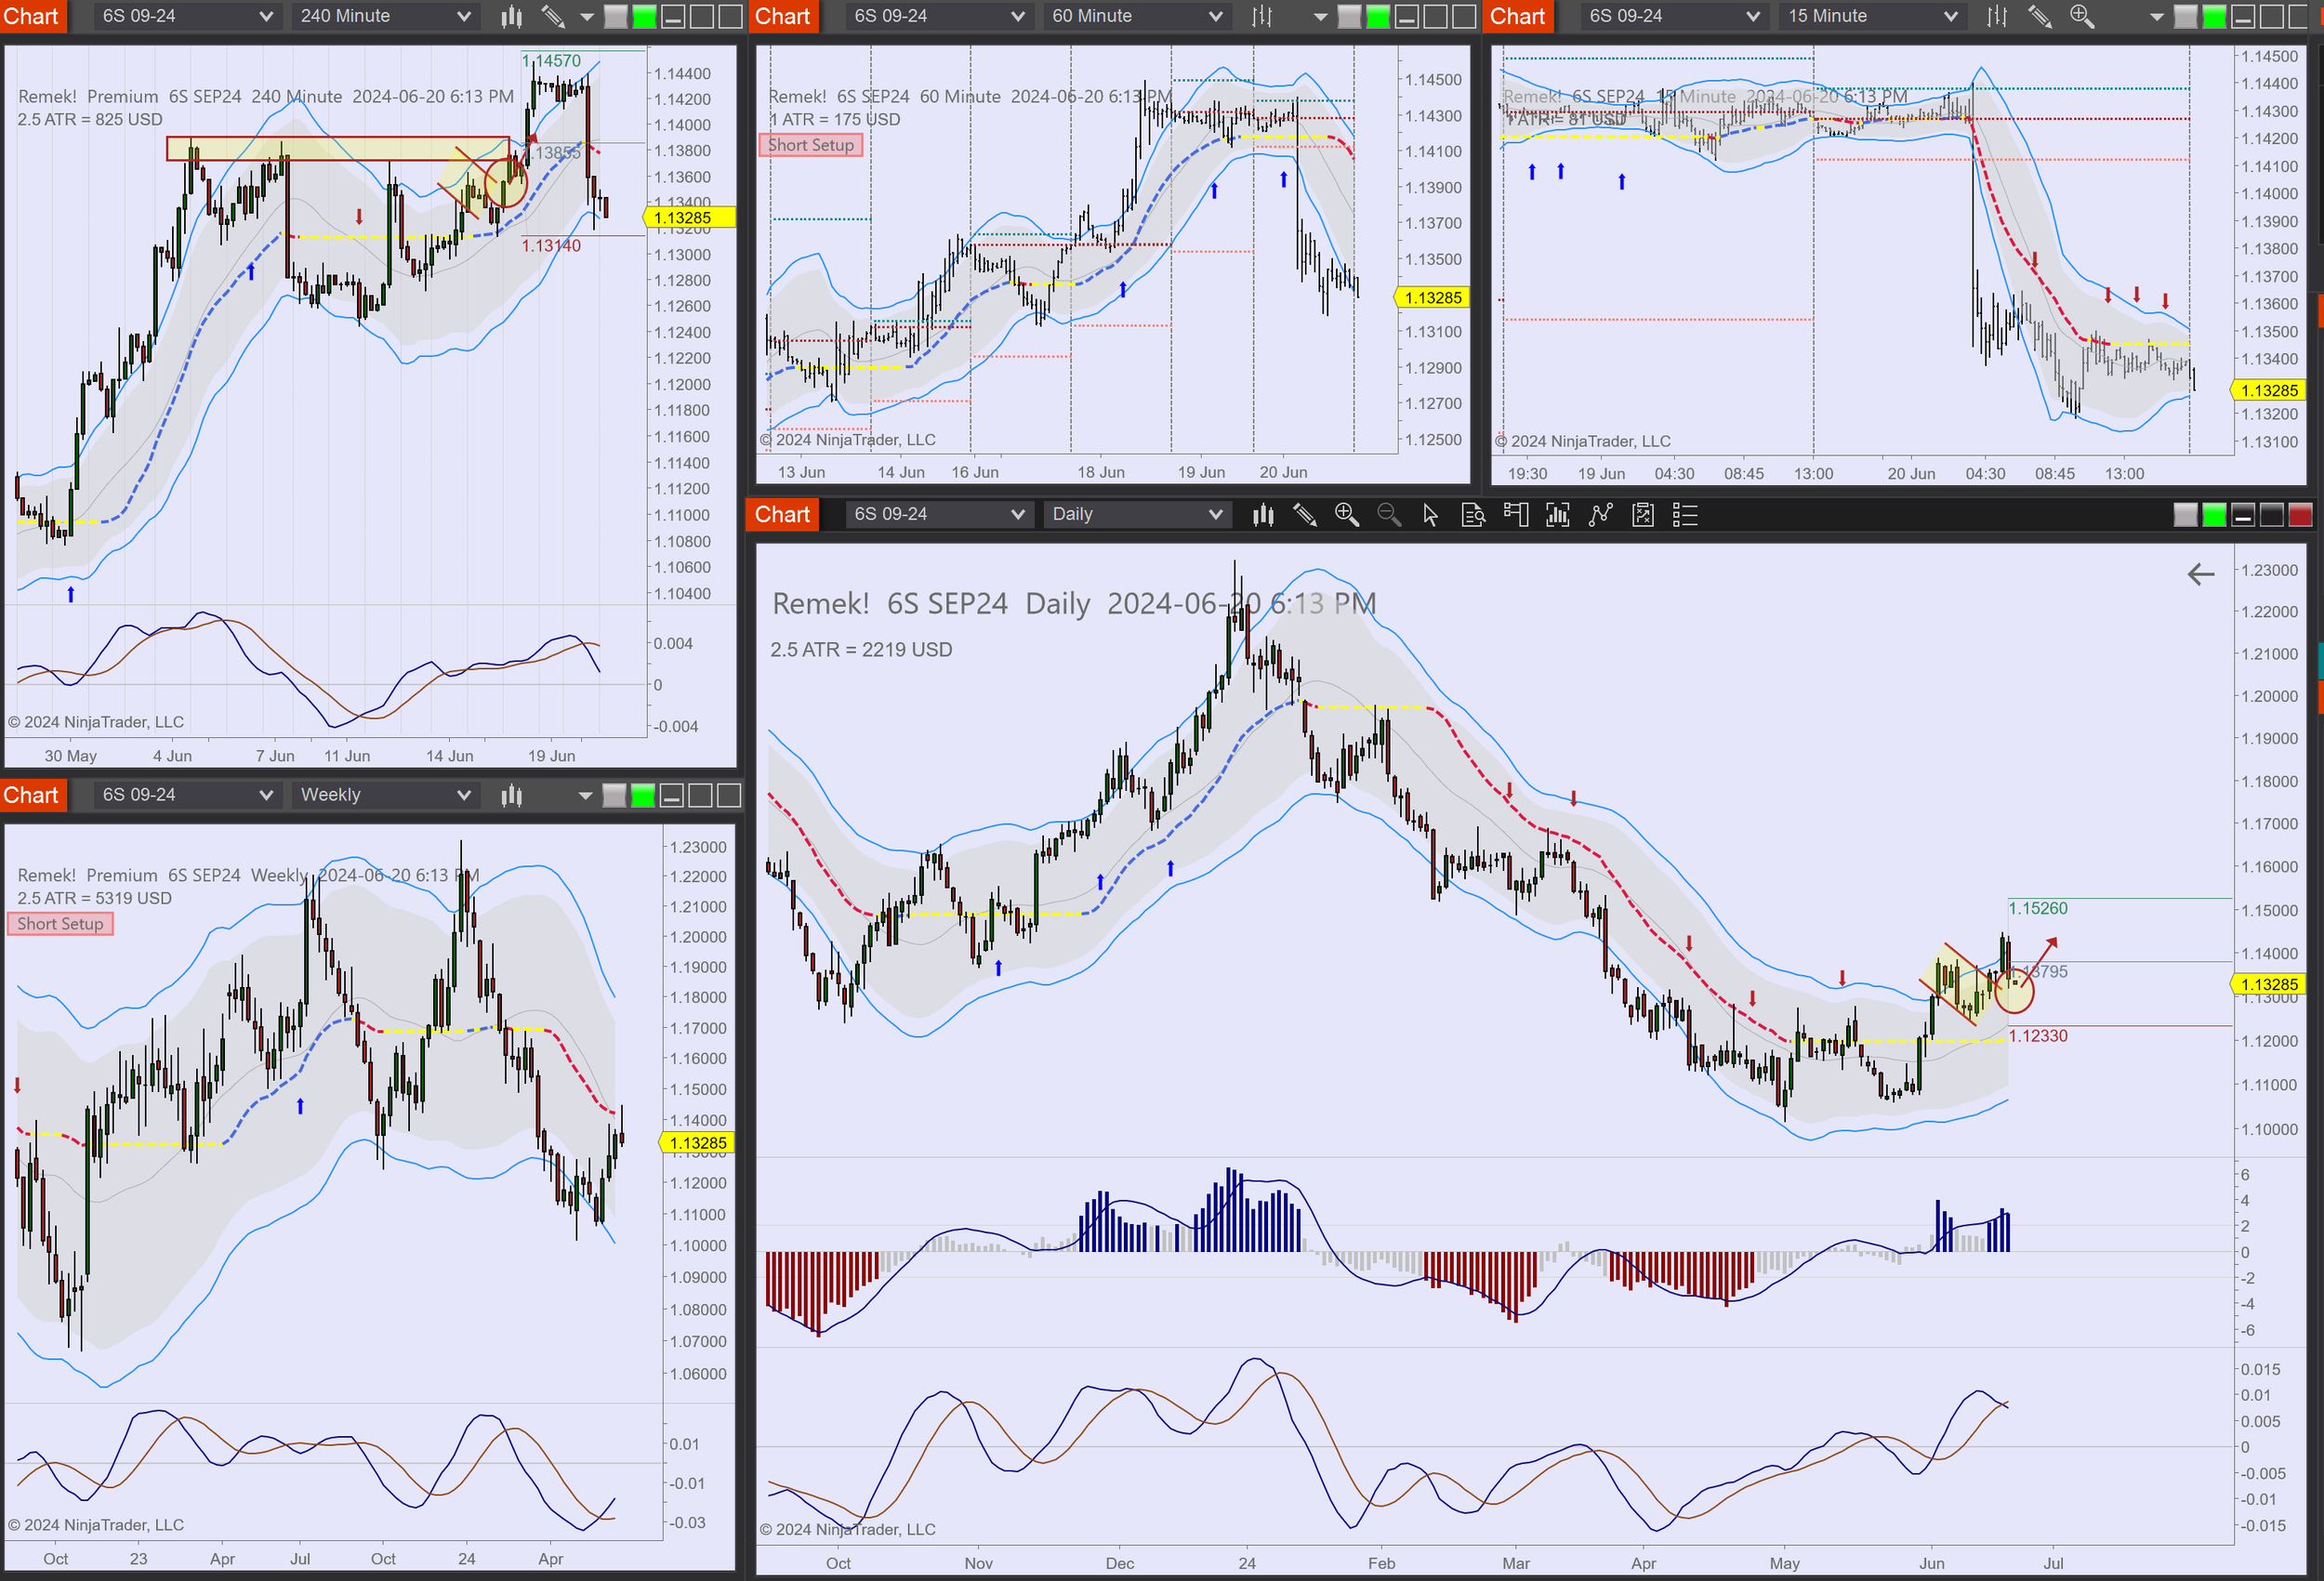Toggle the gray global crosshair on 60 Minute chart
2324x1581 pixels.
pos(1352,16)
